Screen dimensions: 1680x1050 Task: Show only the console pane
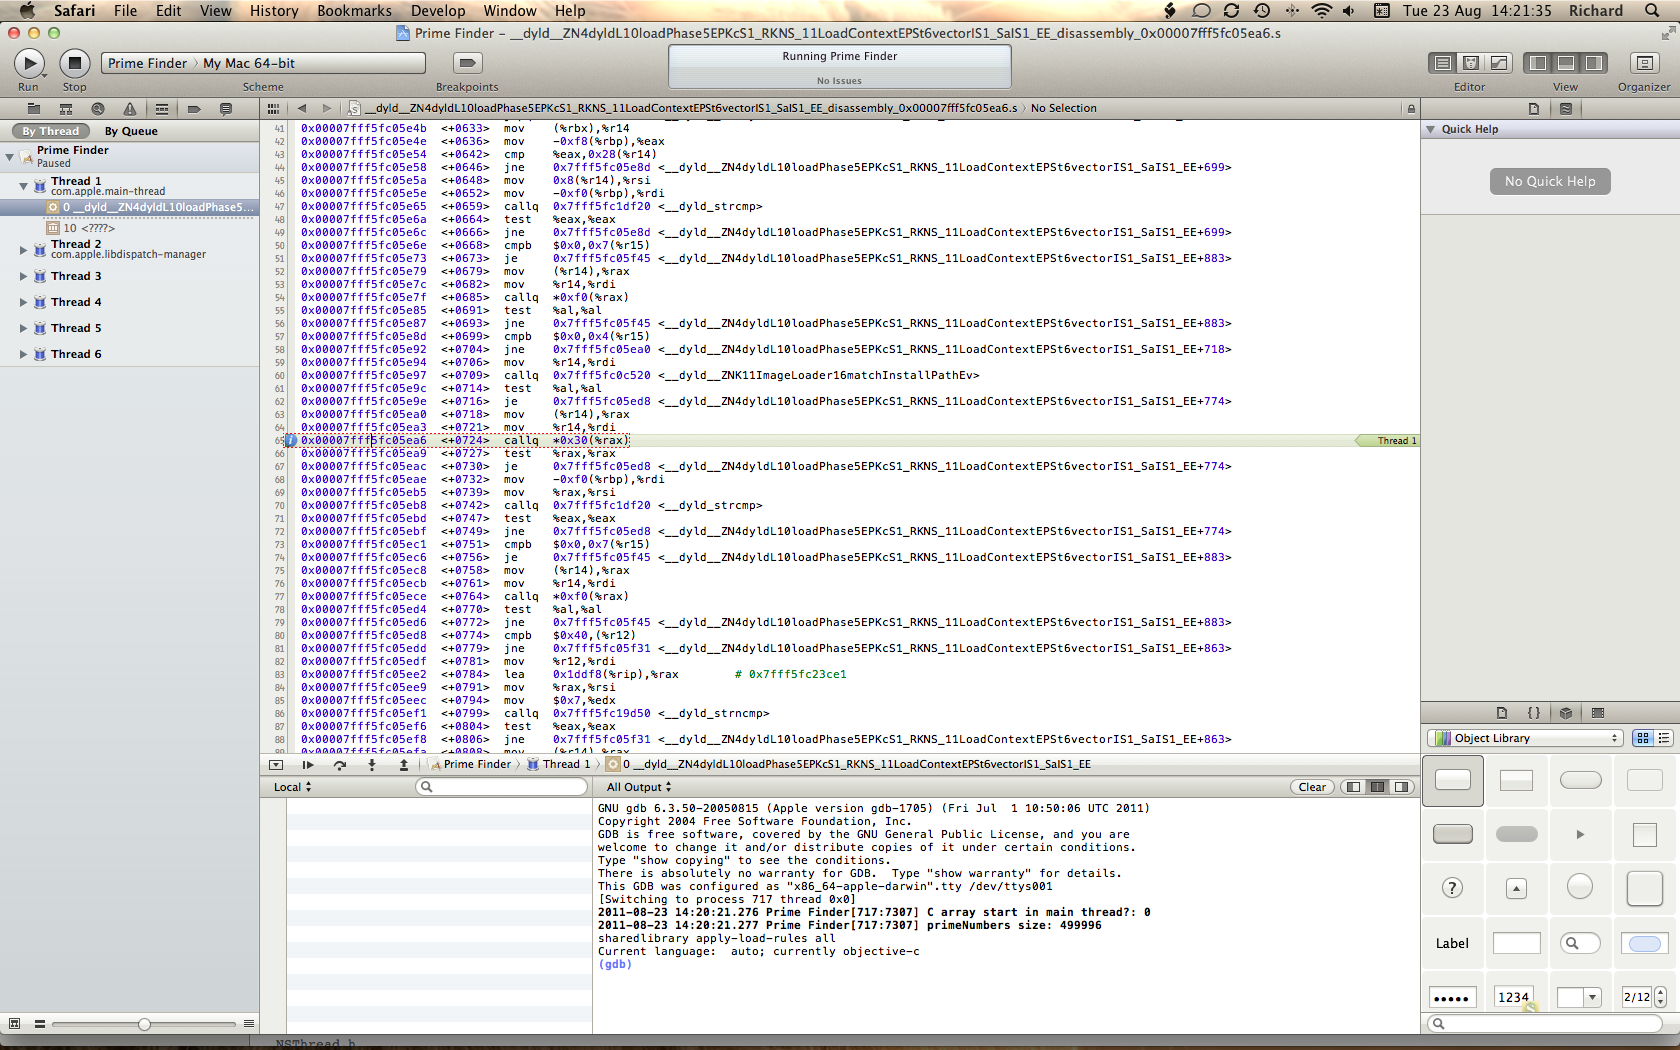click(x=1402, y=787)
